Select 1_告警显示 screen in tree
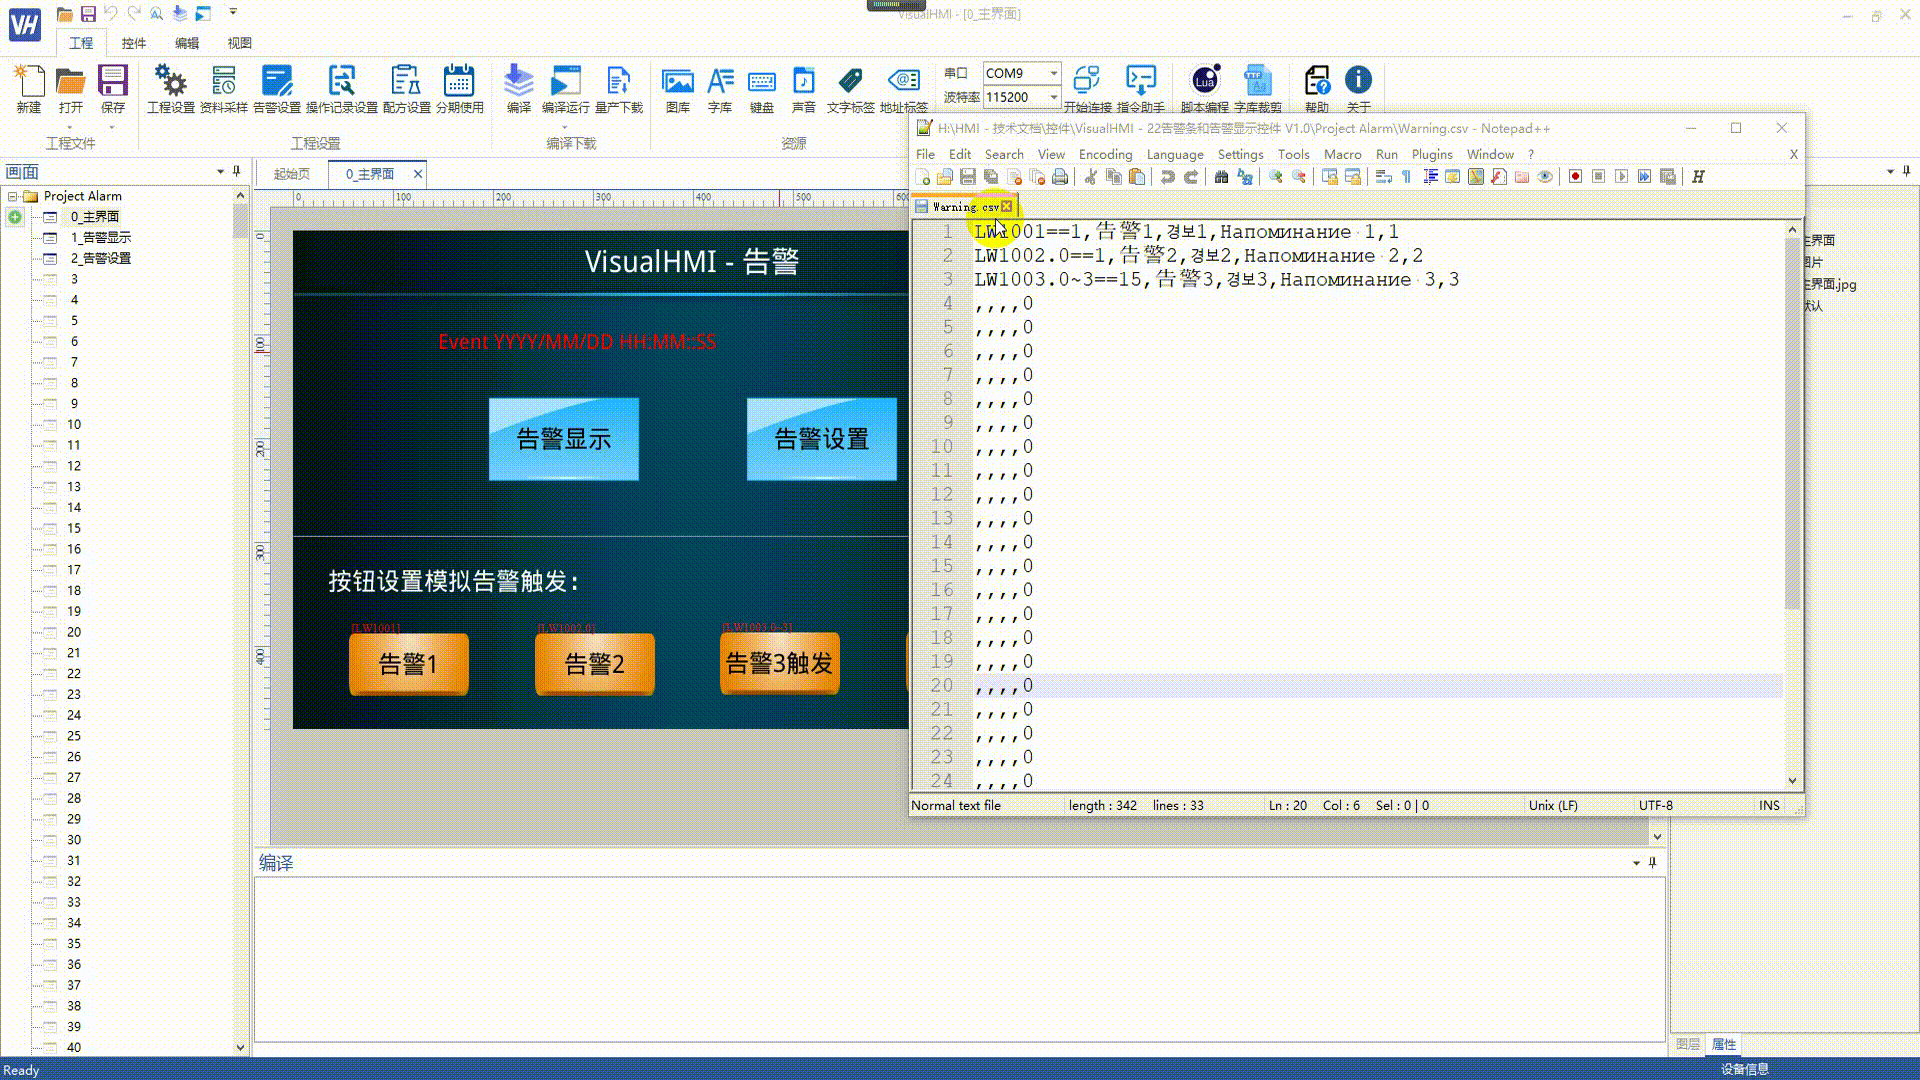This screenshot has width=1920, height=1080. pos(100,237)
